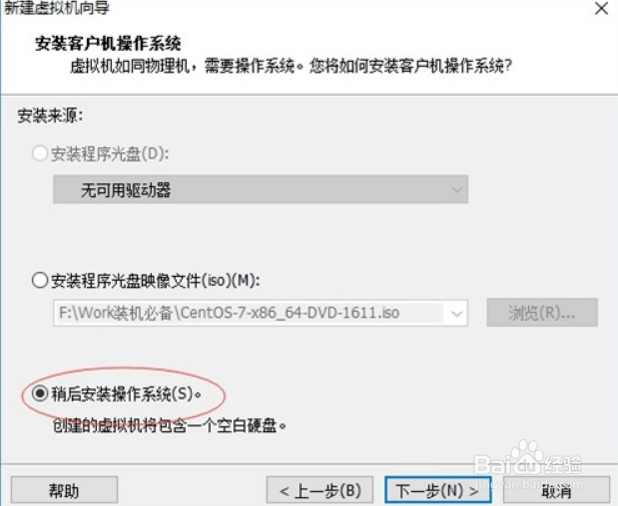This screenshot has width=618, height=506.
Task: Click the 浏览(R)... browse button
Action: 542,313
